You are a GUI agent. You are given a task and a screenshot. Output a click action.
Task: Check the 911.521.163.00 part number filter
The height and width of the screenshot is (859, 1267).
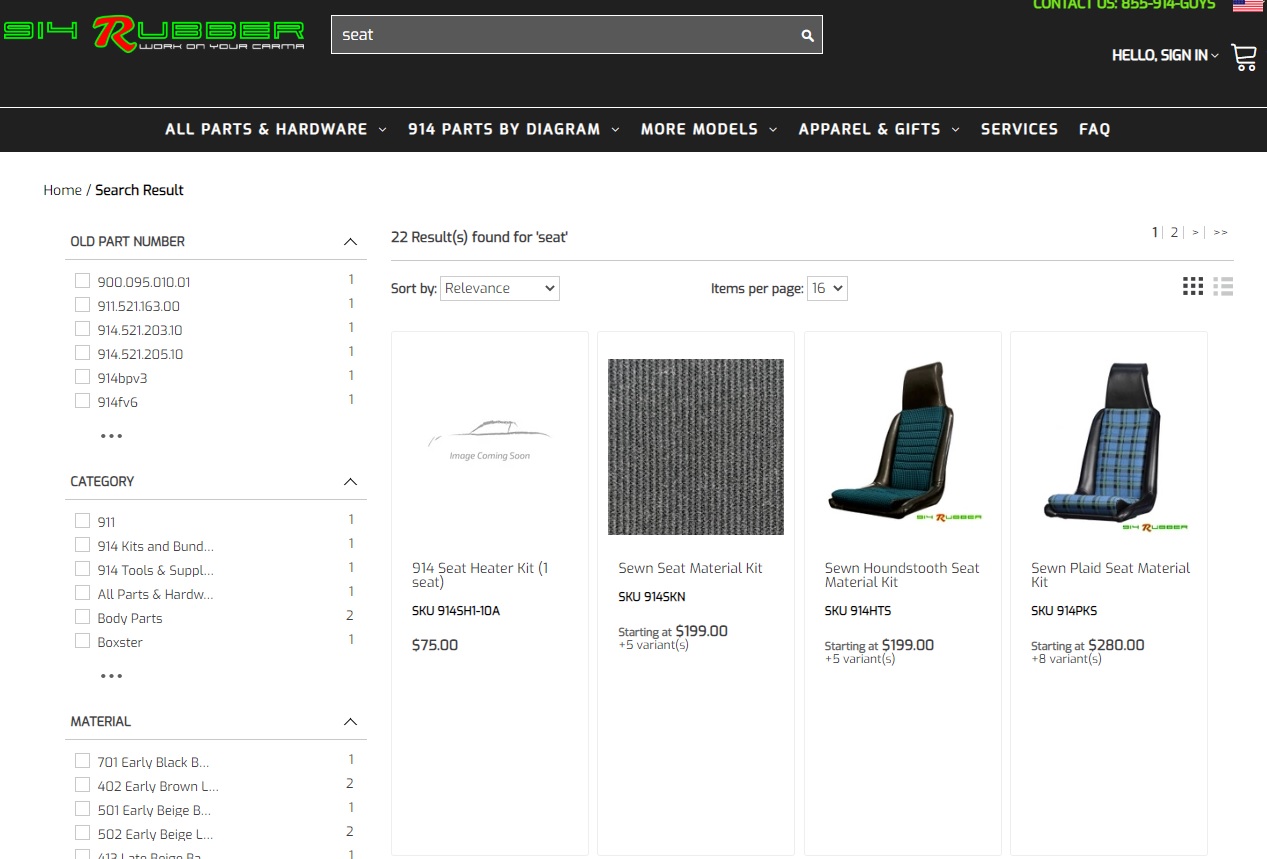(x=83, y=305)
